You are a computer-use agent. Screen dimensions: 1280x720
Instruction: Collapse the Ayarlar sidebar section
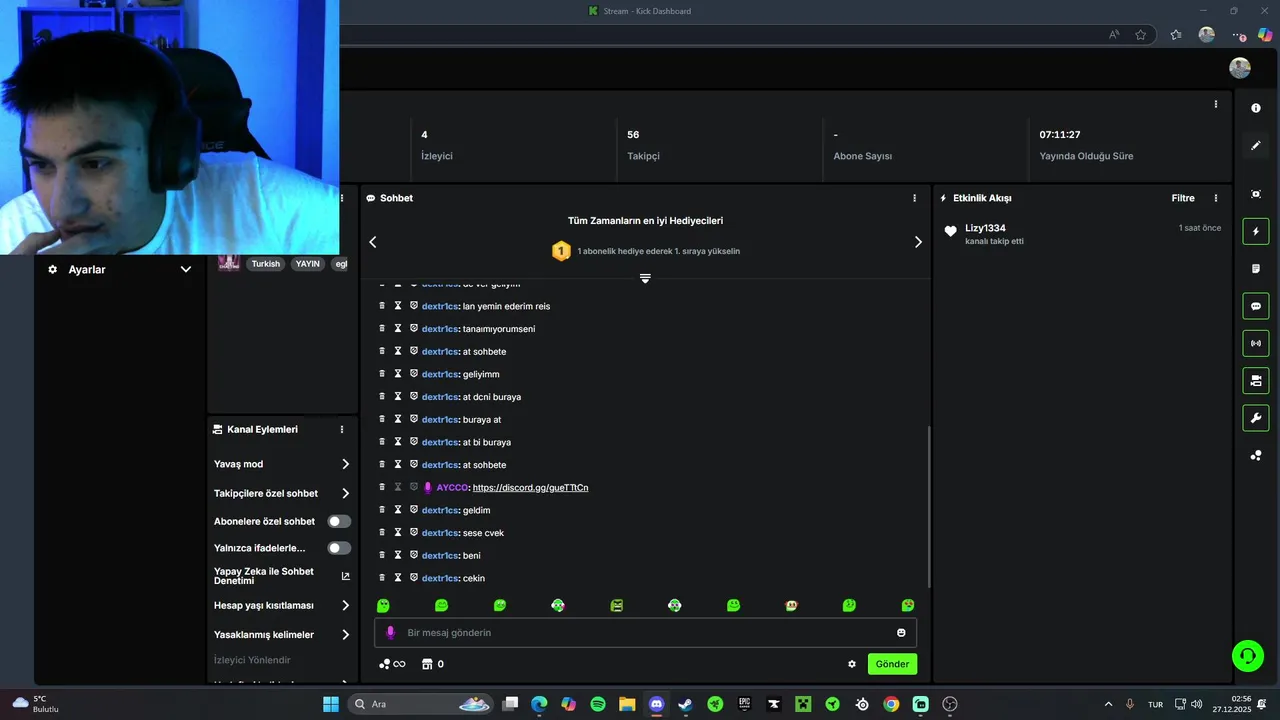tap(185, 269)
